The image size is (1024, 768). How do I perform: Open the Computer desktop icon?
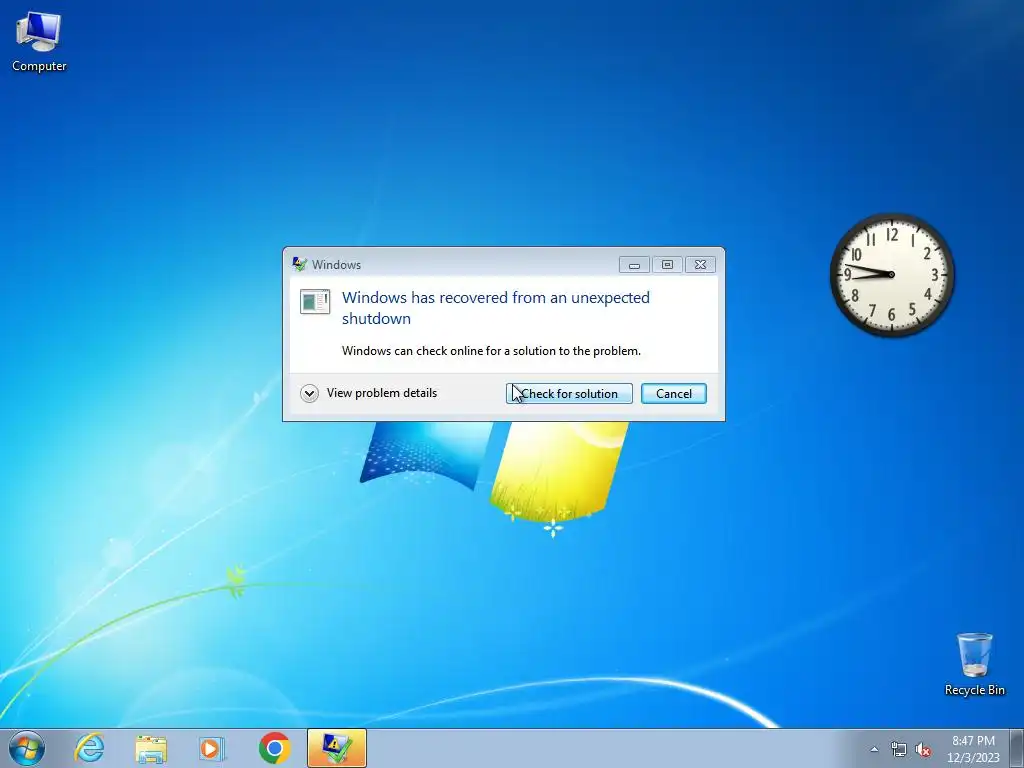pos(39,42)
